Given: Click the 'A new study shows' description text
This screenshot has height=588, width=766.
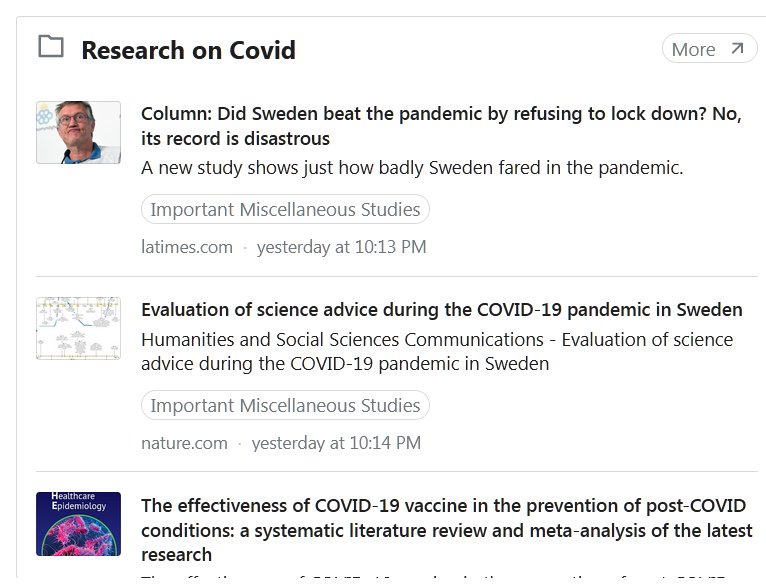Looking at the screenshot, I should coord(412,168).
